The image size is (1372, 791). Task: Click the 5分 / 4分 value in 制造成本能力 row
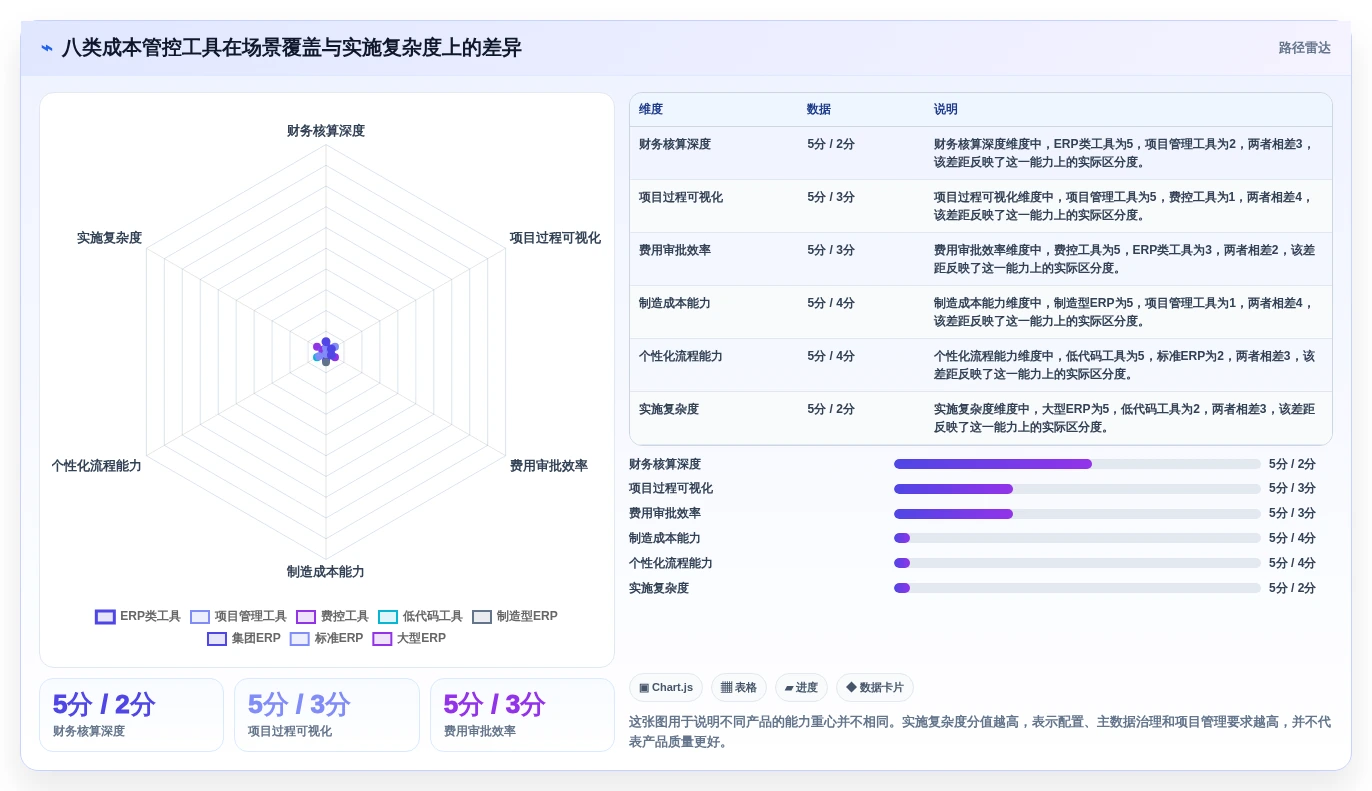tap(831, 303)
